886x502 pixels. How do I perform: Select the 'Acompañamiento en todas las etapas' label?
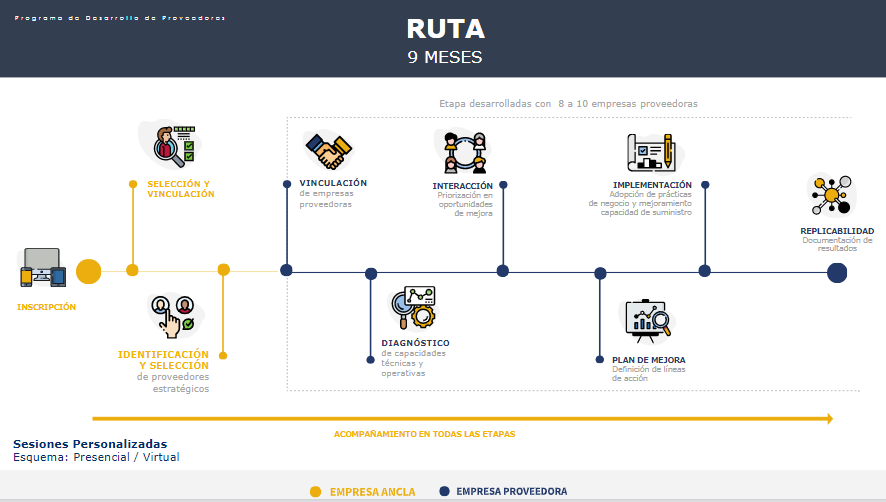pyautogui.click(x=424, y=434)
